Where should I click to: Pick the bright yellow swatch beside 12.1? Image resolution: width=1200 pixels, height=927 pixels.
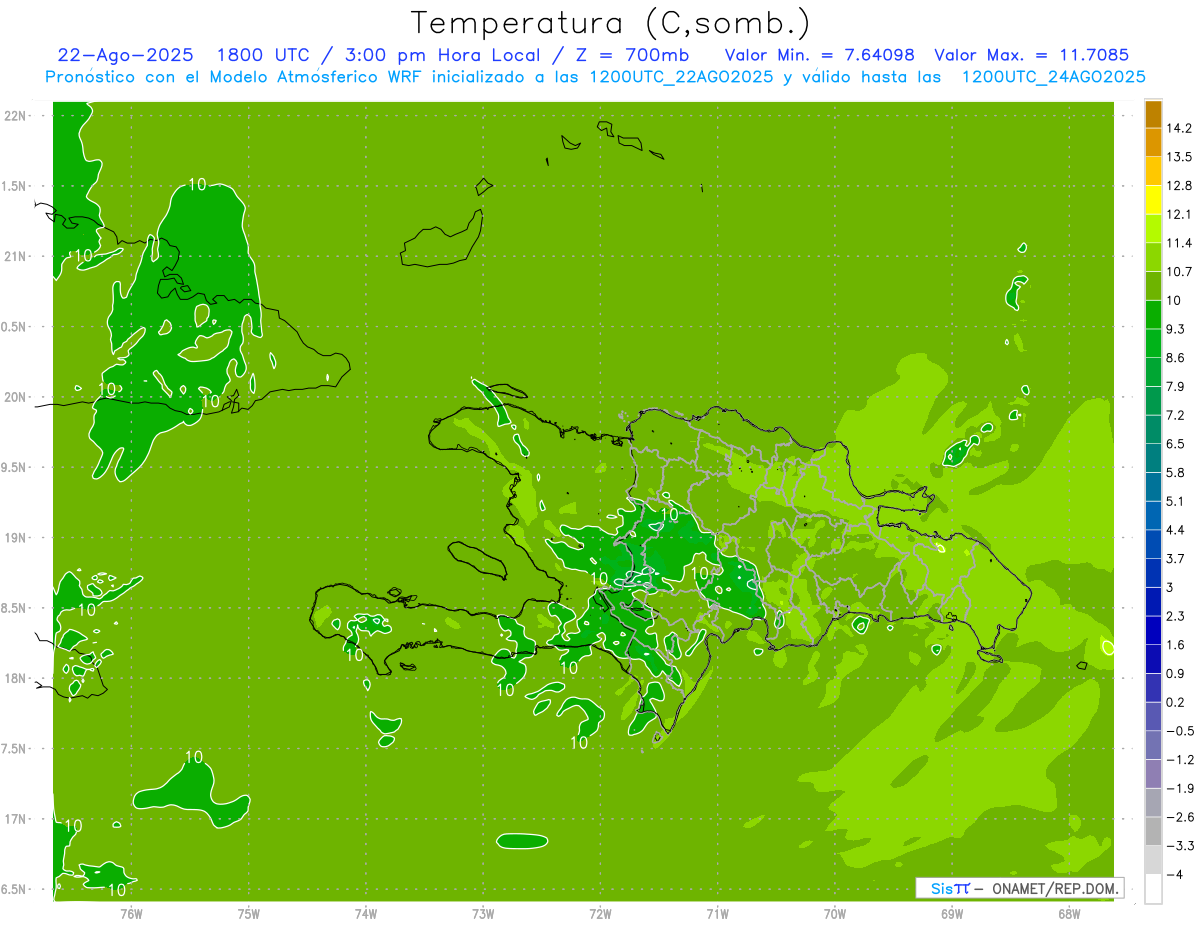click(x=1153, y=200)
